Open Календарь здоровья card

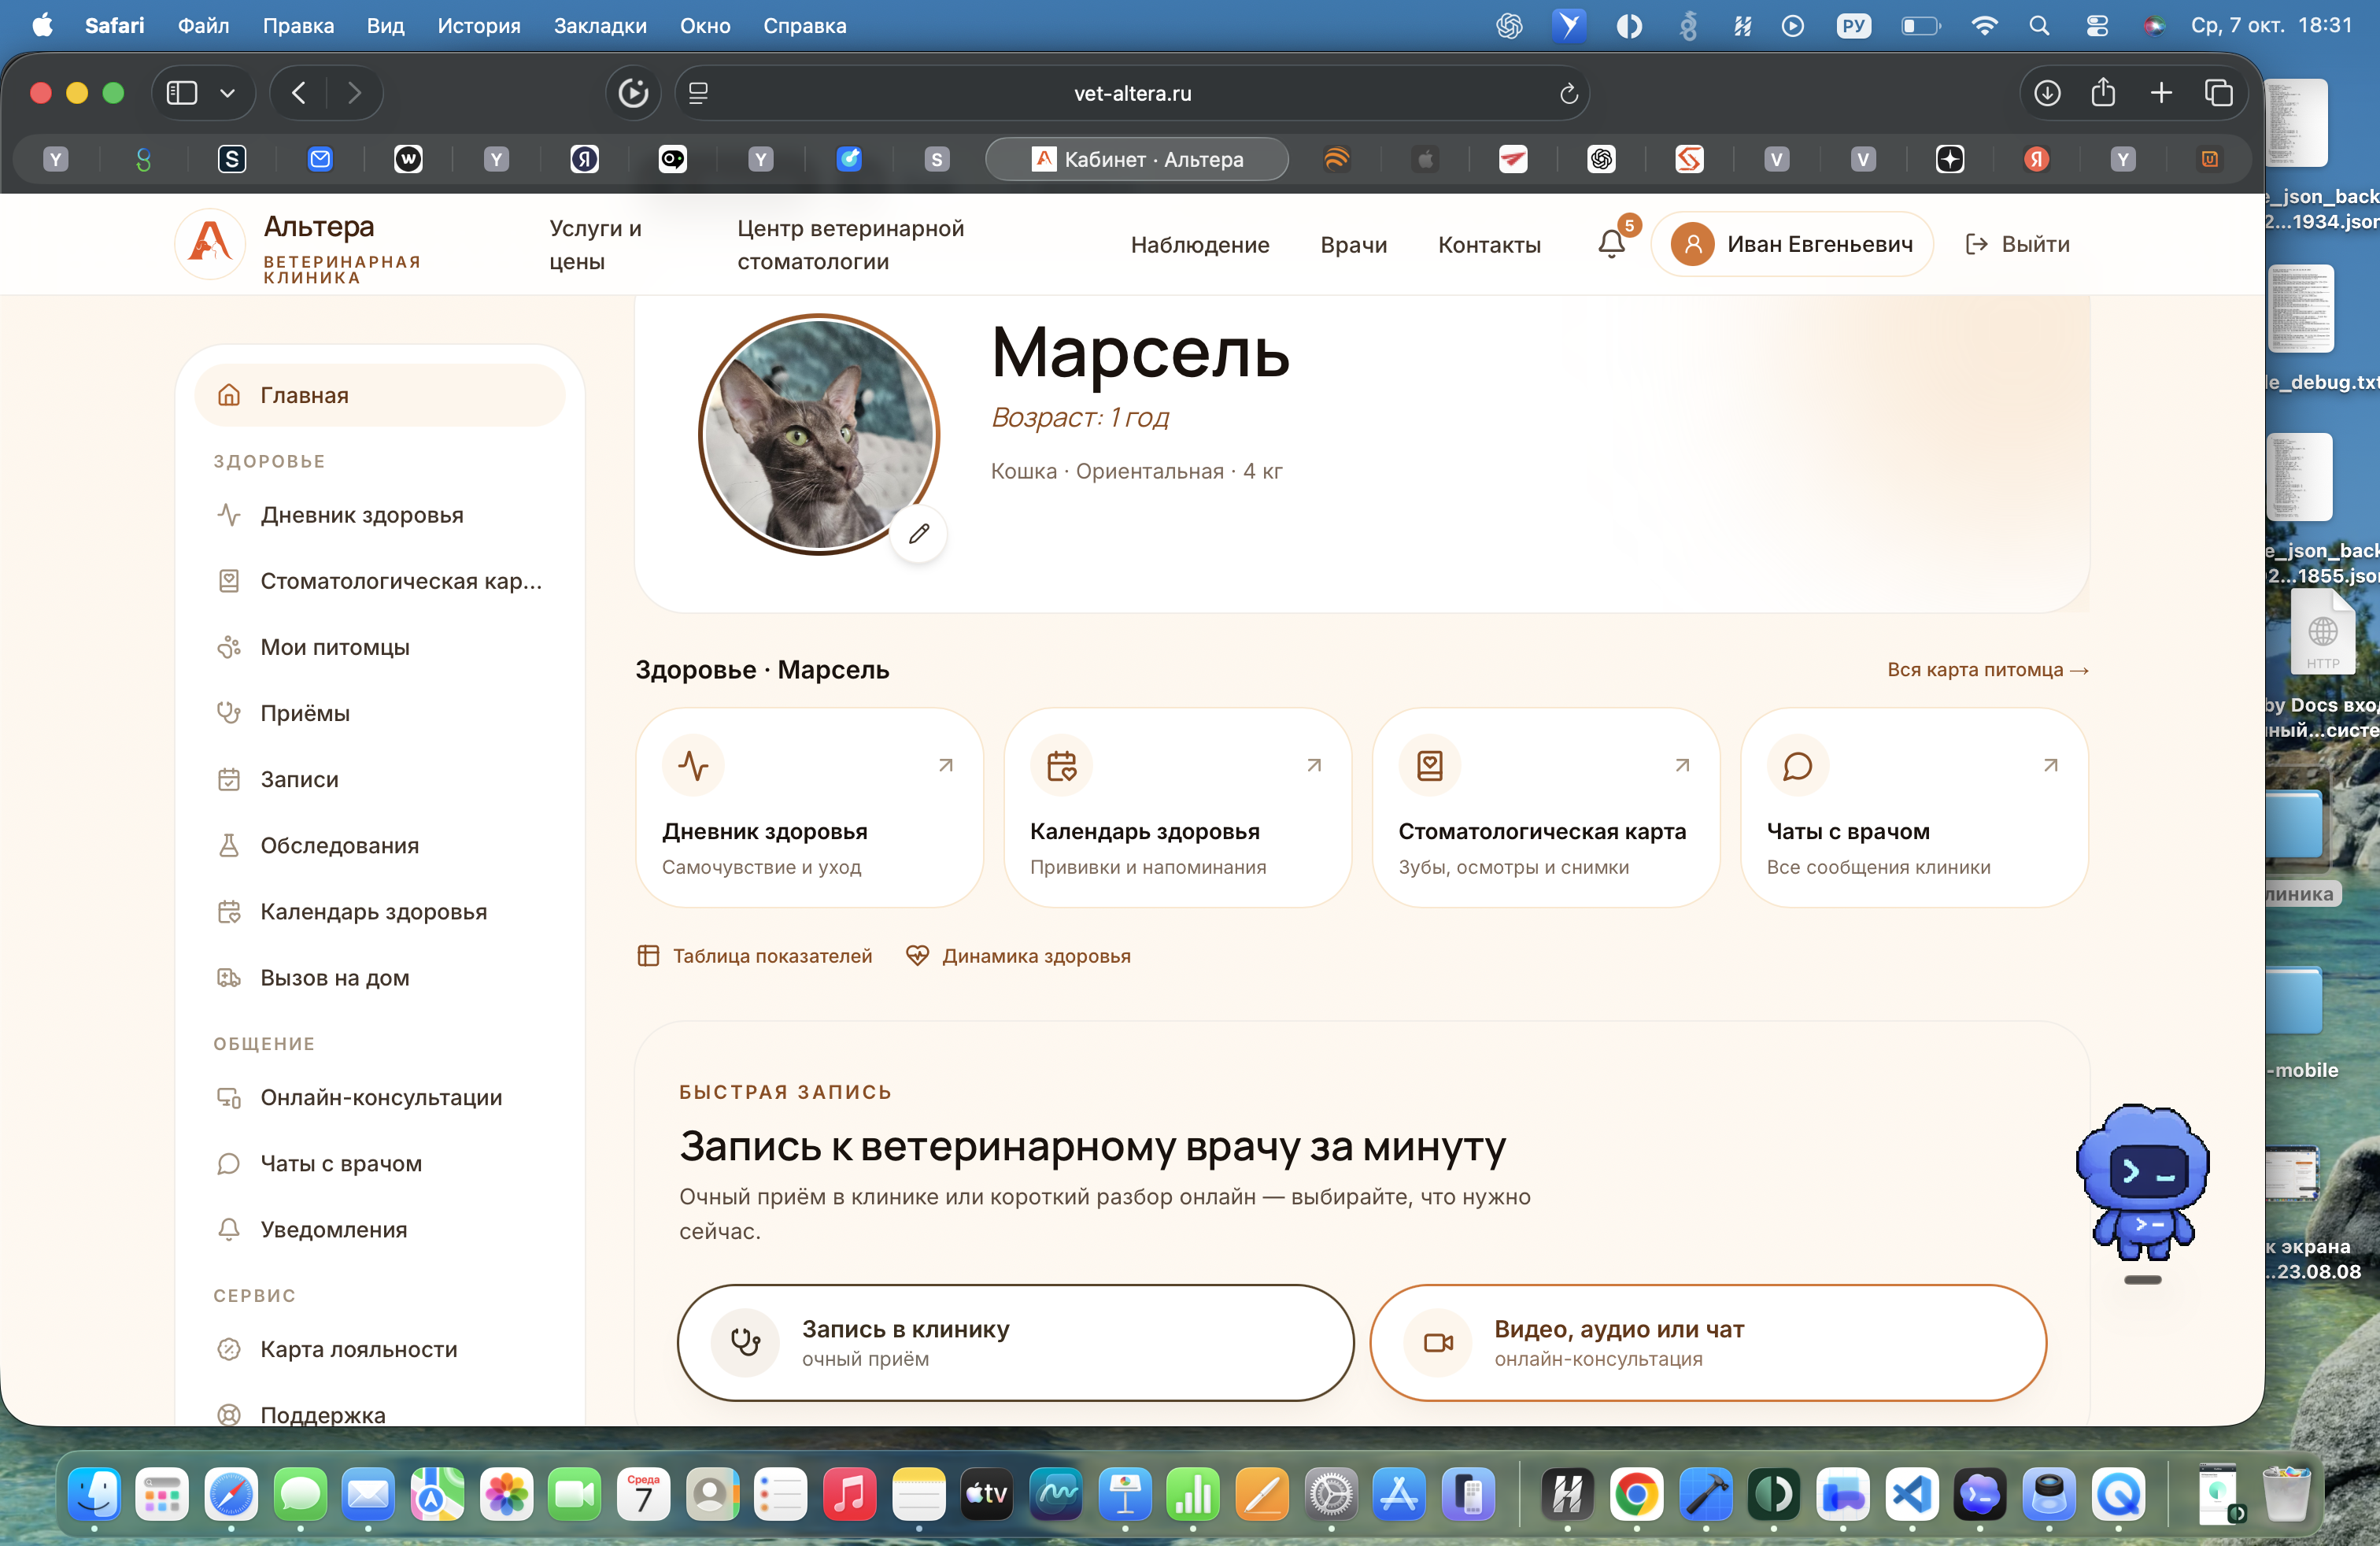coord(1177,808)
